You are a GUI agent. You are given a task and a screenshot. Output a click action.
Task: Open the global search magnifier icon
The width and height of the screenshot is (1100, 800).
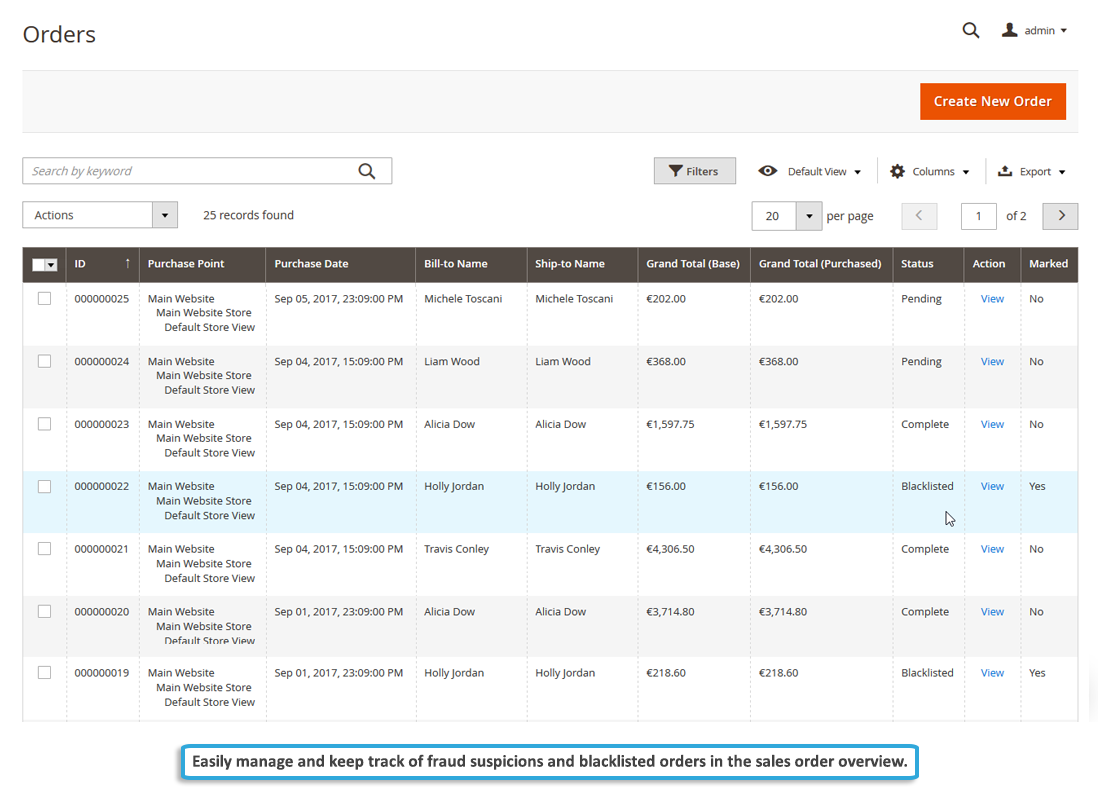click(970, 30)
